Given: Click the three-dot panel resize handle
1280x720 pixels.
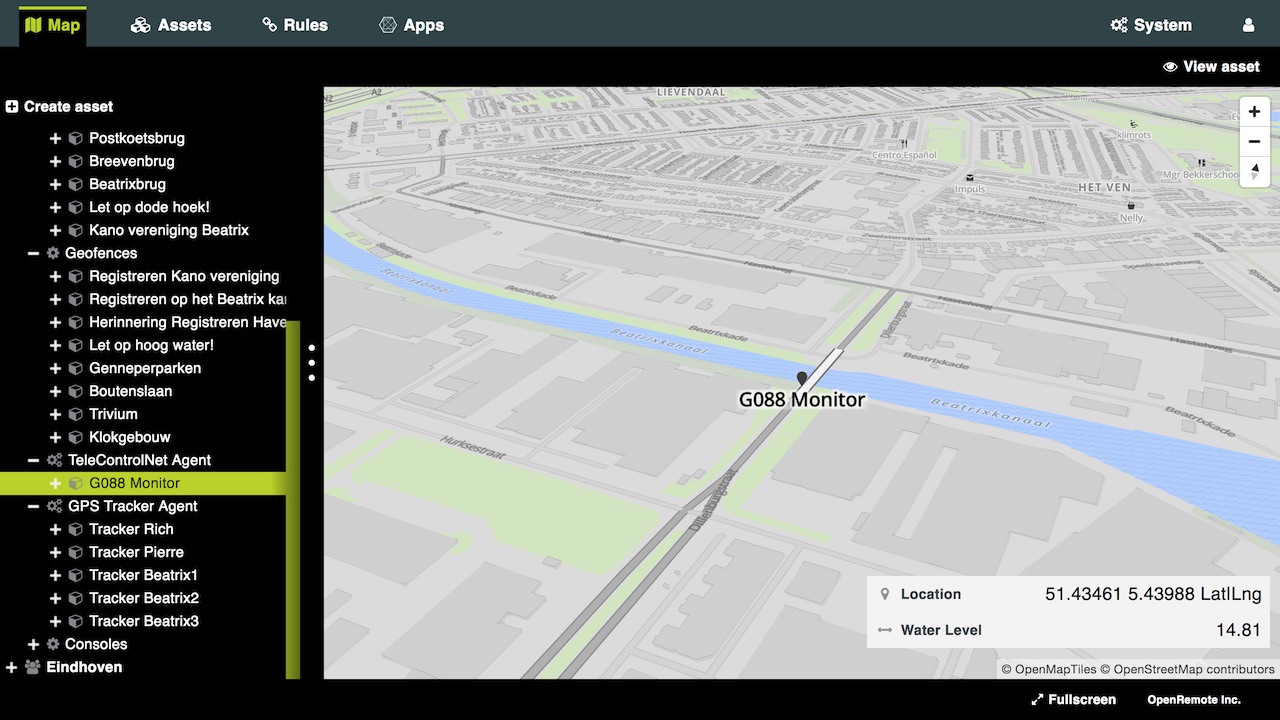Looking at the screenshot, I should (312, 362).
